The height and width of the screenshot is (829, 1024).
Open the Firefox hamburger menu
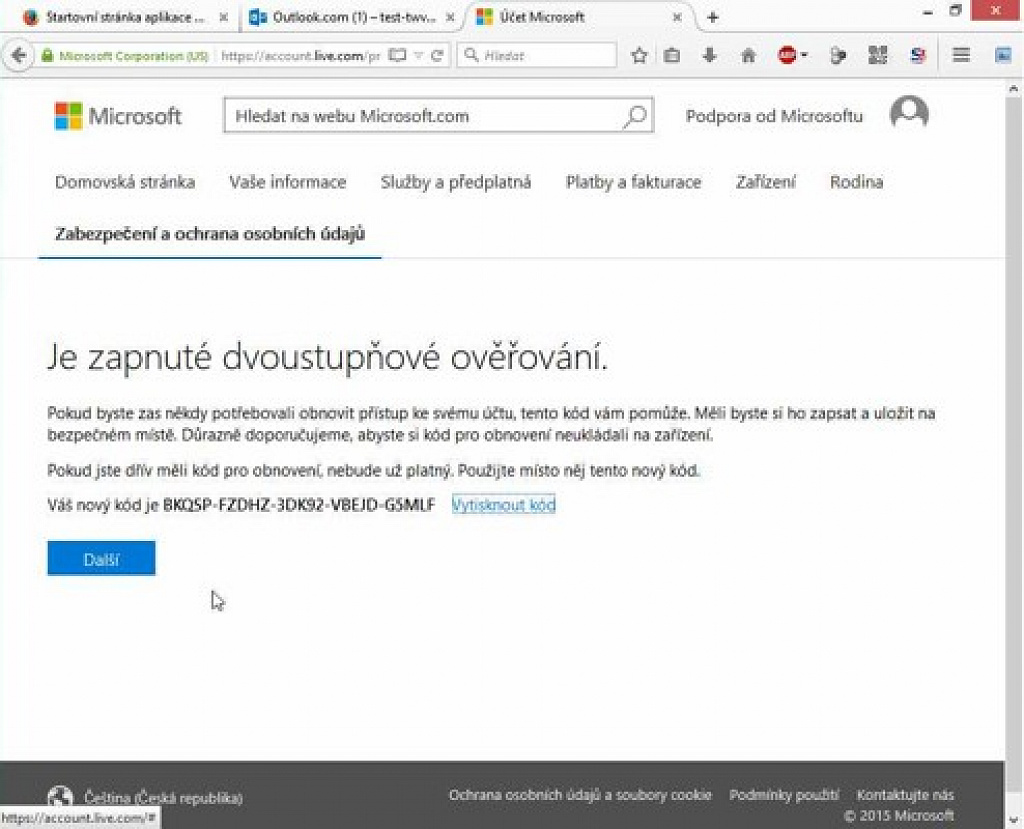961,56
